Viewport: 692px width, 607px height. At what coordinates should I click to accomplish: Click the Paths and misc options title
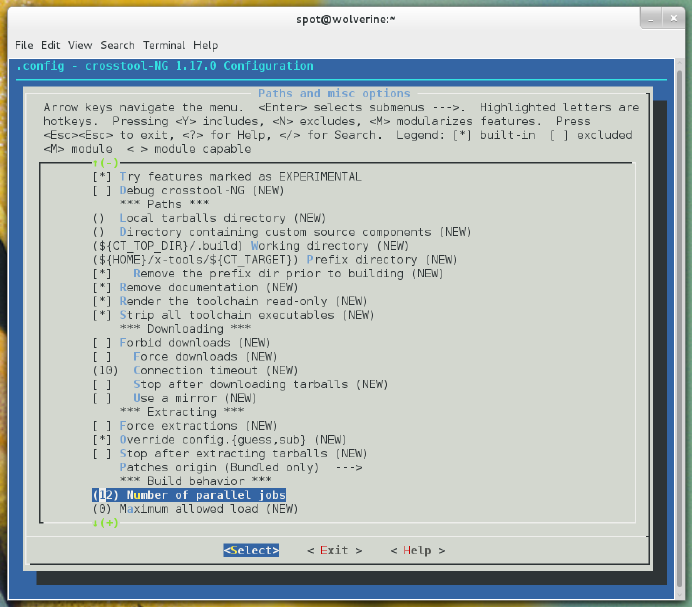click(x=334, y=93)
